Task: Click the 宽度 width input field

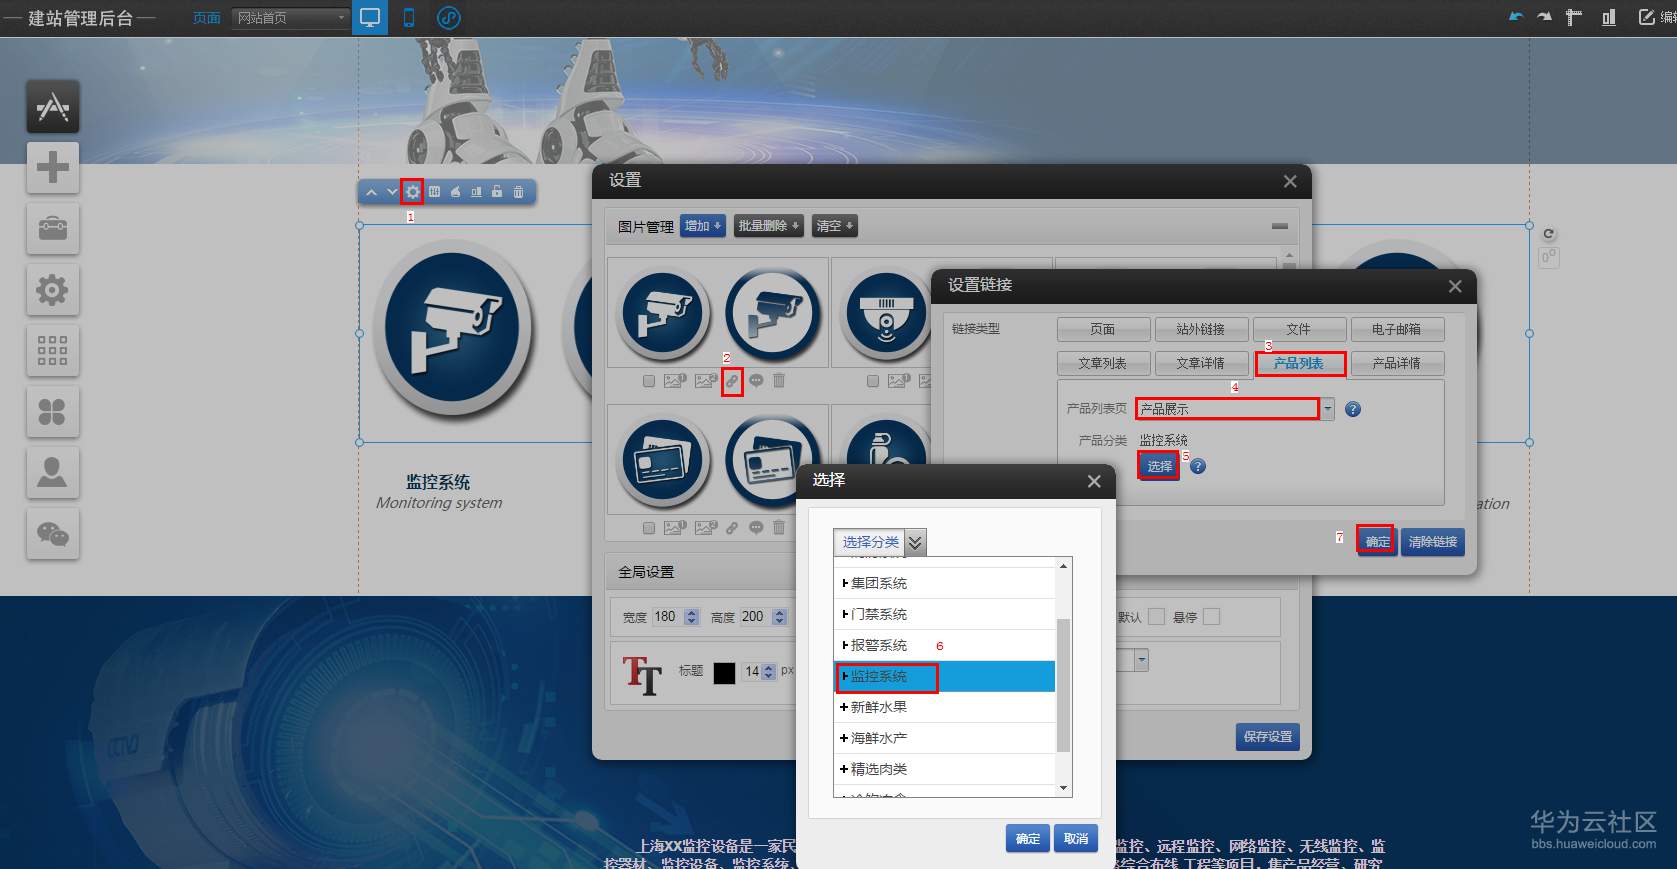Action: pos(667,617)
